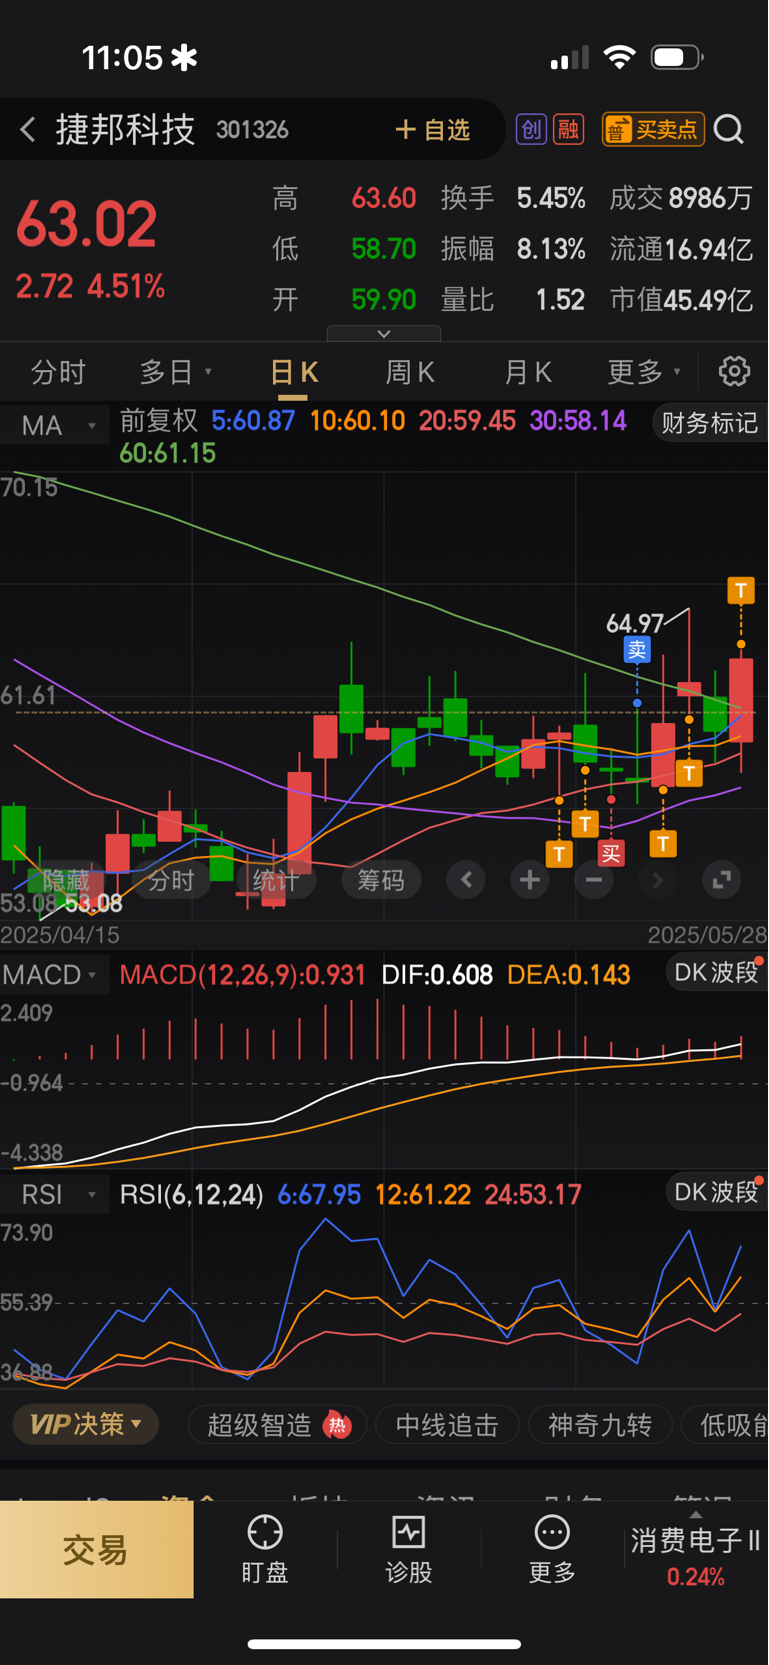Open the MA indicator dropdown
Viewport: 769px width, 1665px height.
[54, 425]
